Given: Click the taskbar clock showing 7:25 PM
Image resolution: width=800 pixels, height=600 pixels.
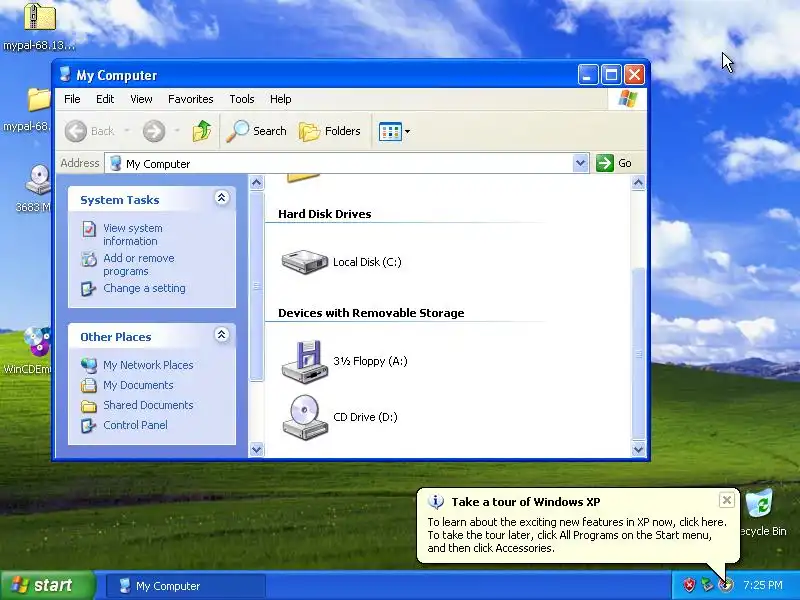Looking at the screenshot, I should coord(763,585).
